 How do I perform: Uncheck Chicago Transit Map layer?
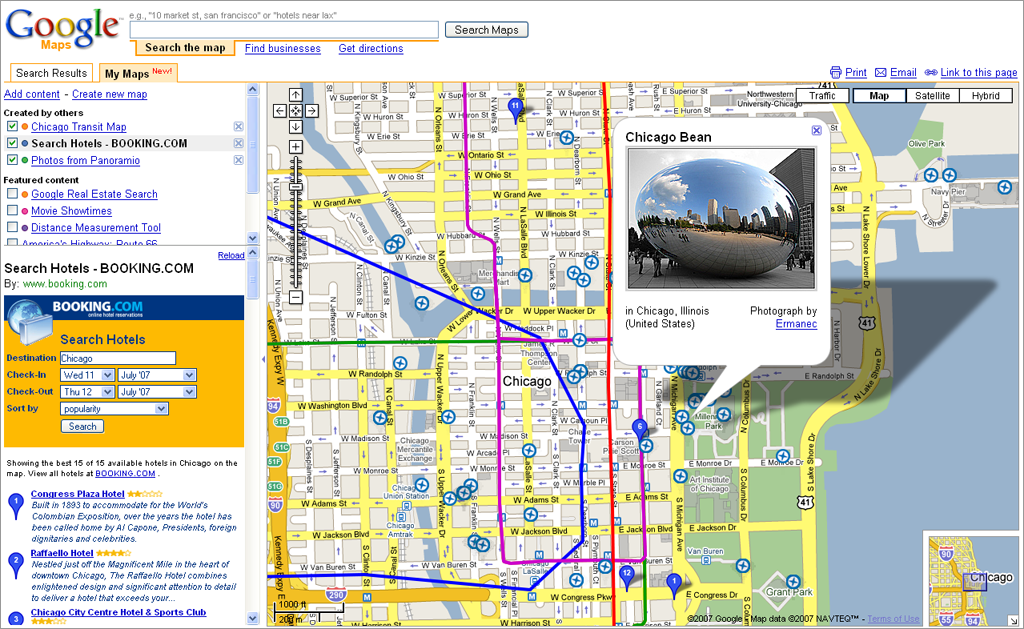[12, 126]
